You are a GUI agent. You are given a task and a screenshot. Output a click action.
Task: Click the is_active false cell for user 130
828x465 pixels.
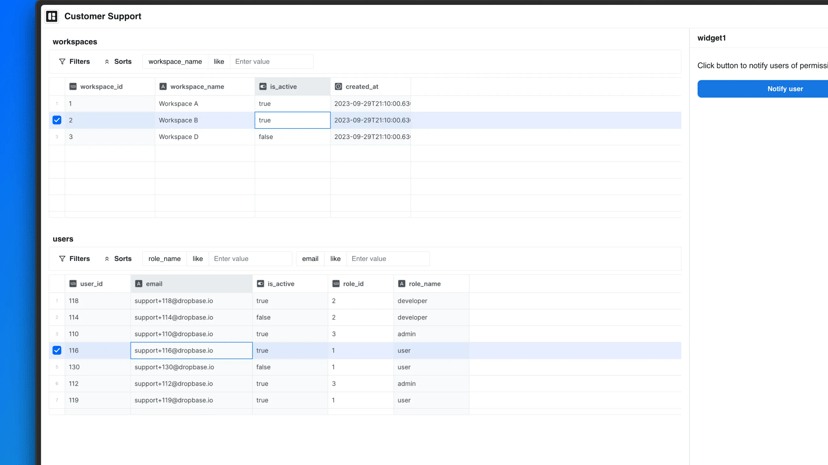click(x=290, y=367)
